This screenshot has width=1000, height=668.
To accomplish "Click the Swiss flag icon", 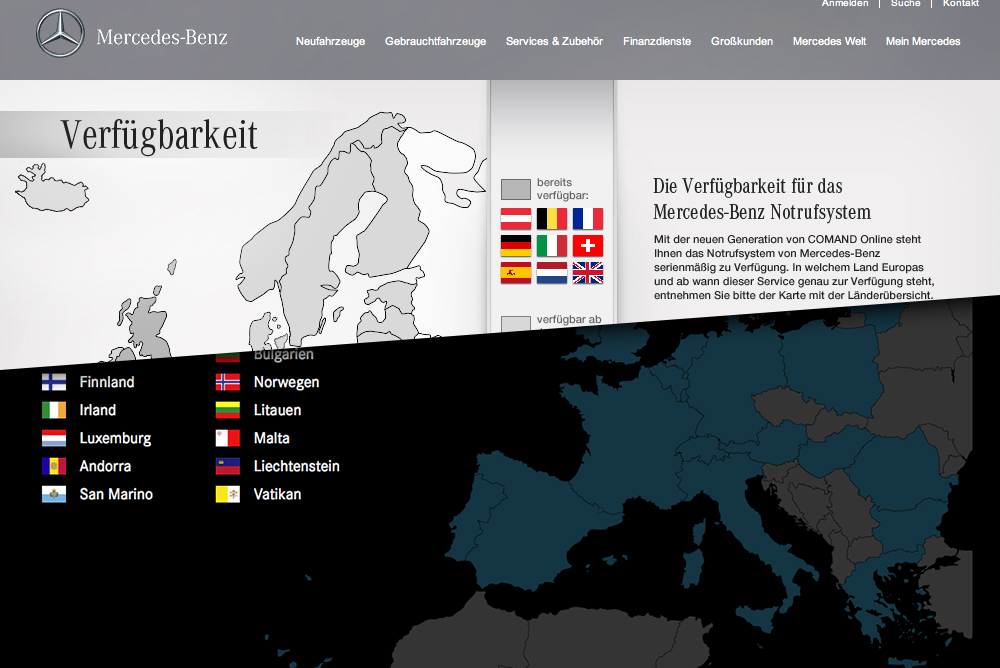I will point(588,246).
